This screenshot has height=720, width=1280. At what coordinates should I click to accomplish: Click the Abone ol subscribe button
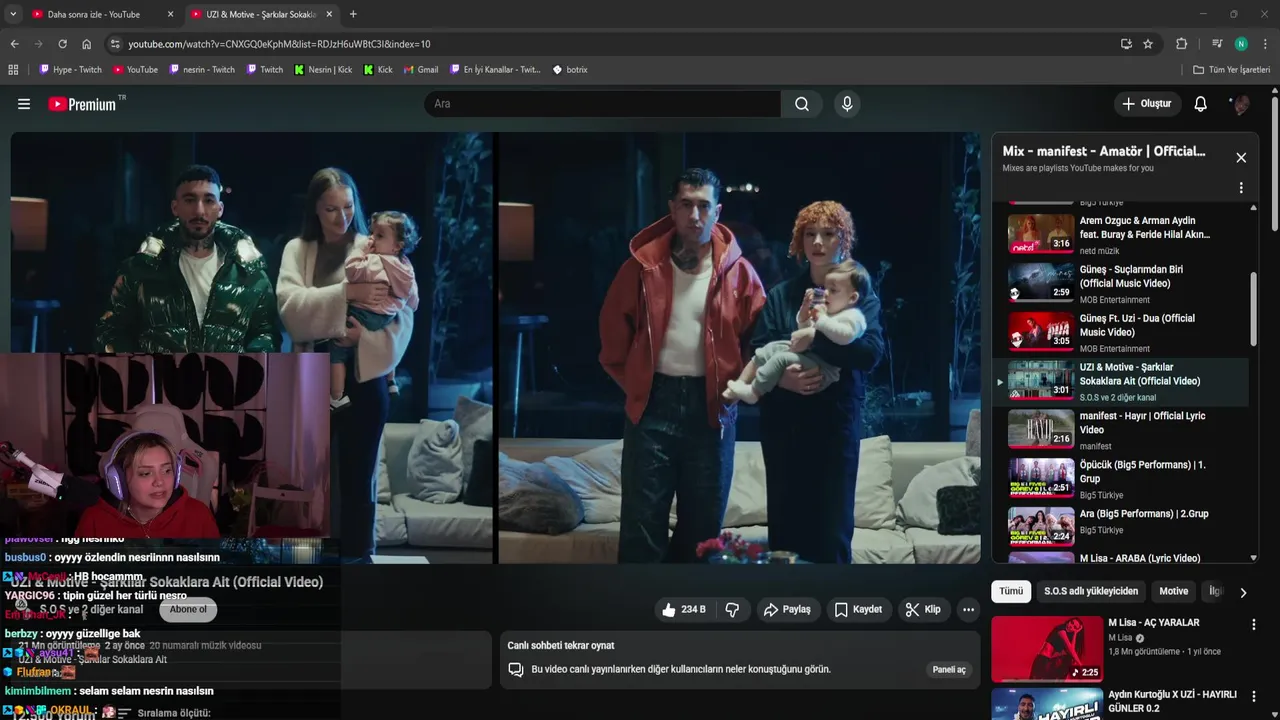188,609
